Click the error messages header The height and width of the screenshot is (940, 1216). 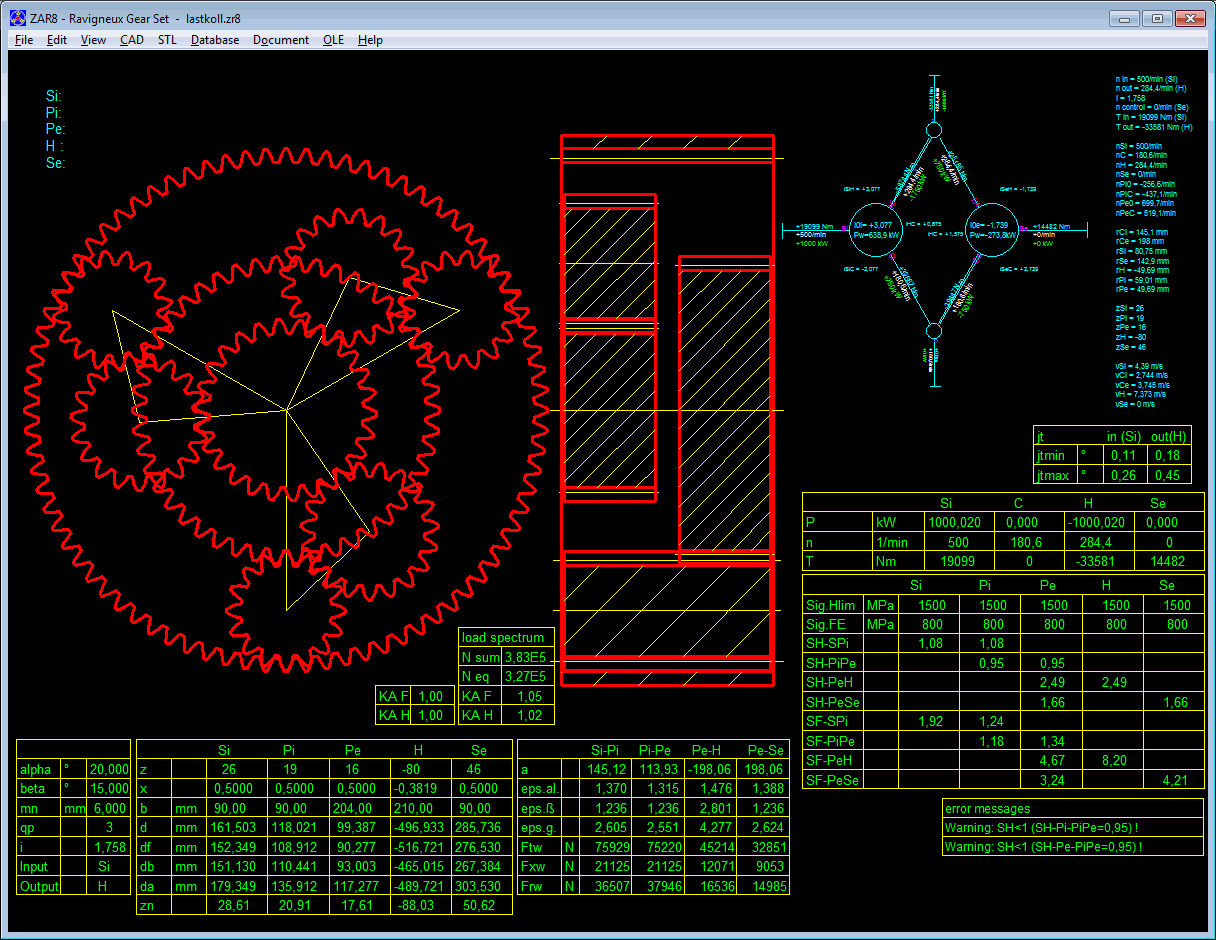pyautogui.click(x=987, y=808)
